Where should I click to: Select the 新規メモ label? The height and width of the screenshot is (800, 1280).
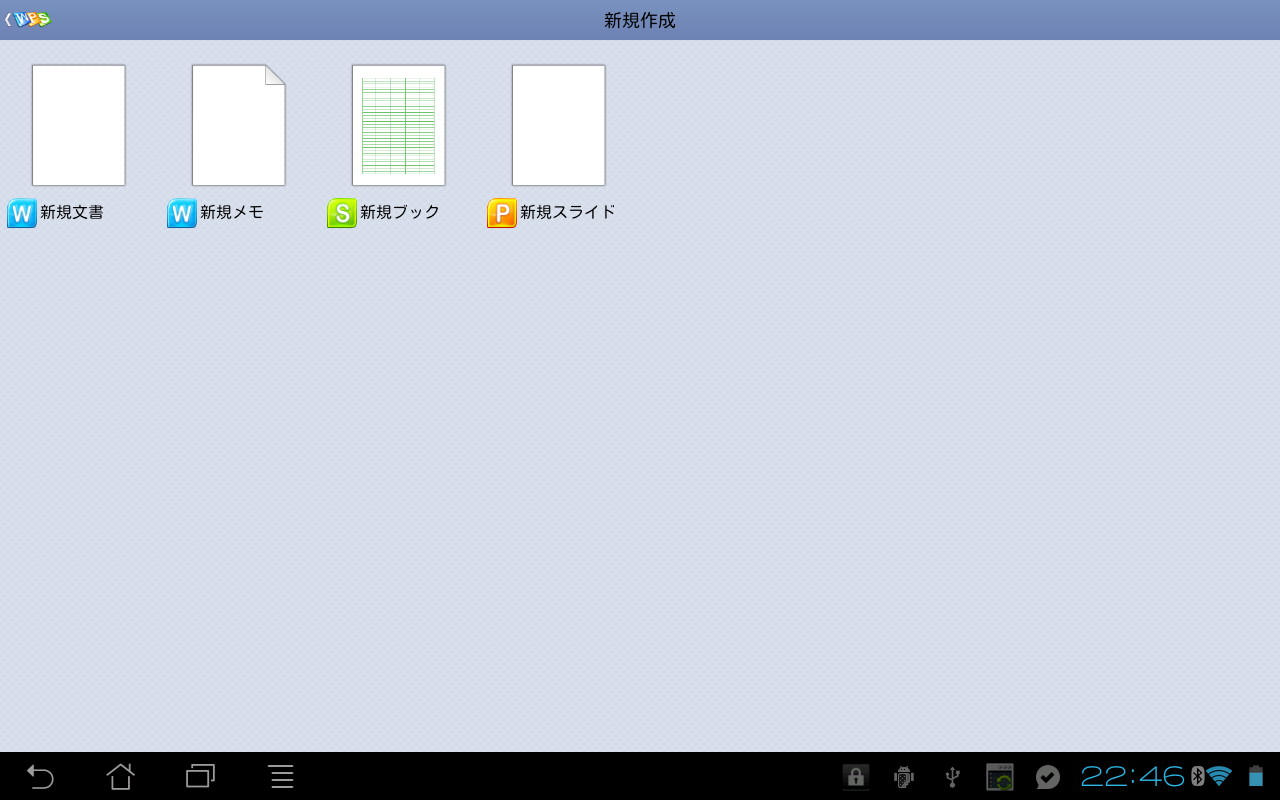click(232, 212)
